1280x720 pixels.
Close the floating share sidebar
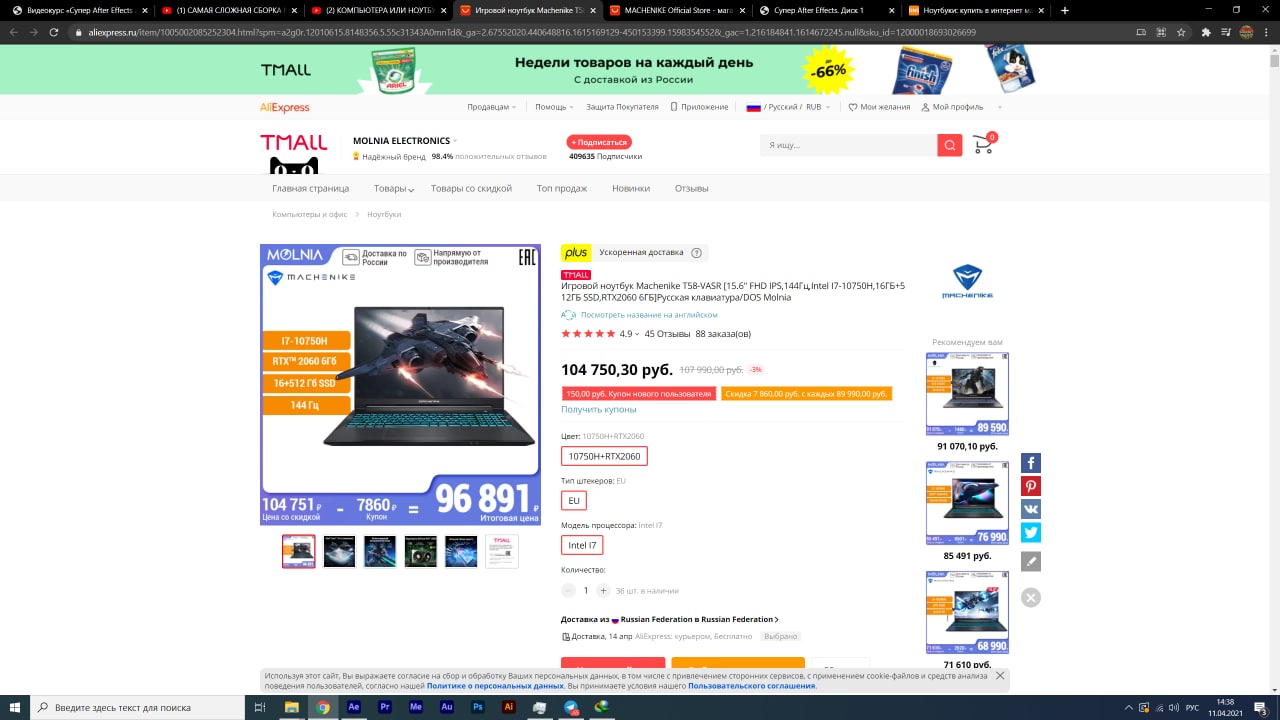[1031, 597]
